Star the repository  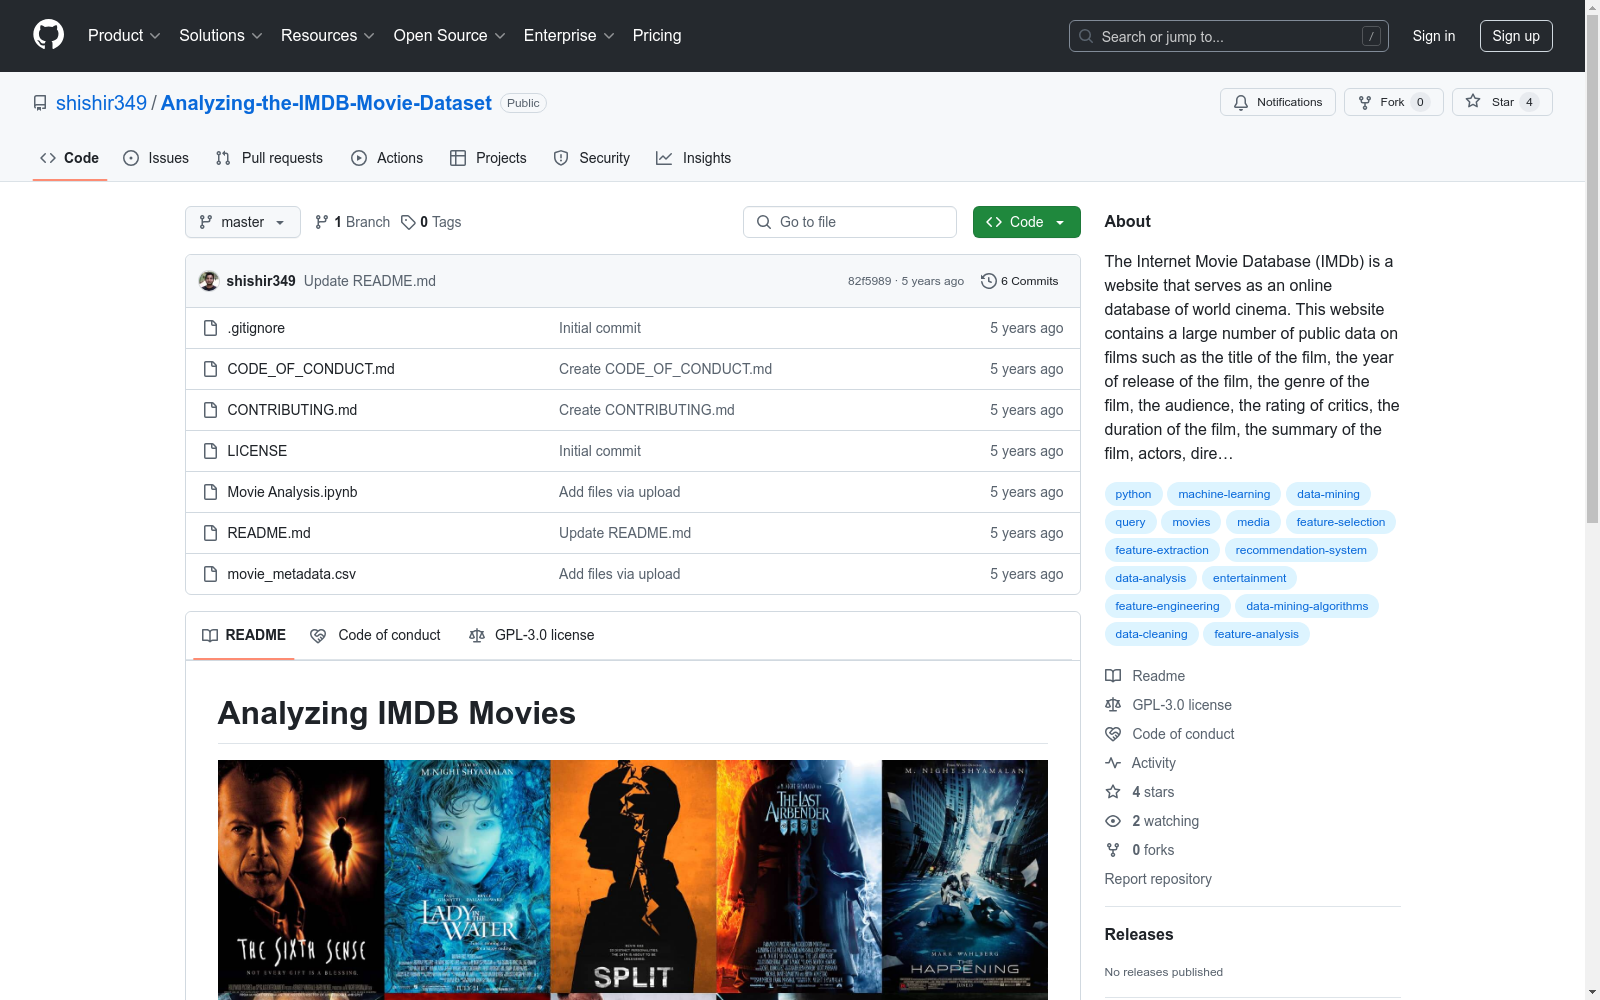click(x=1501, y=102)
